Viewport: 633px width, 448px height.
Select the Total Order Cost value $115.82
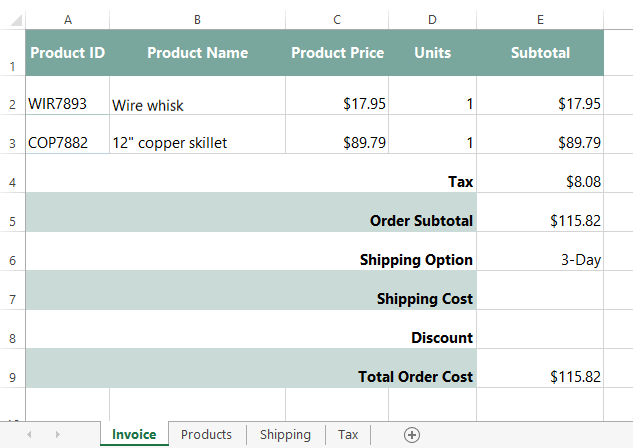tap(540, 376)
